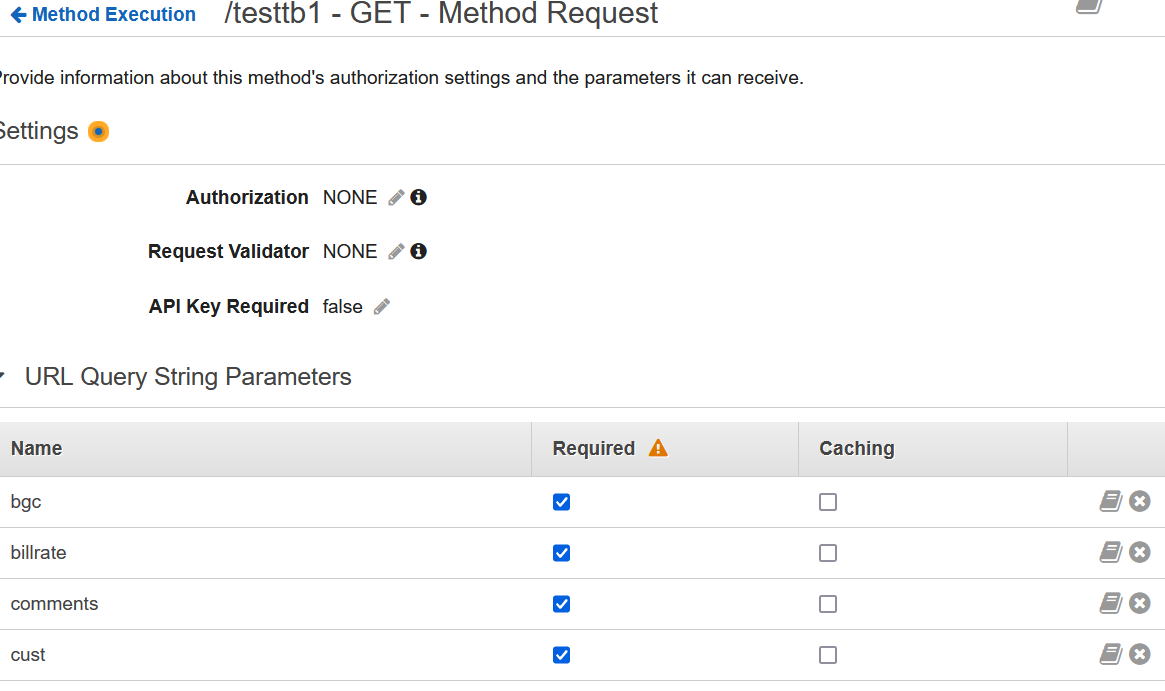The image size is (1165, 691).
Task: Enable Caching for the billrate parameter
Action: (x=828, y=553)
